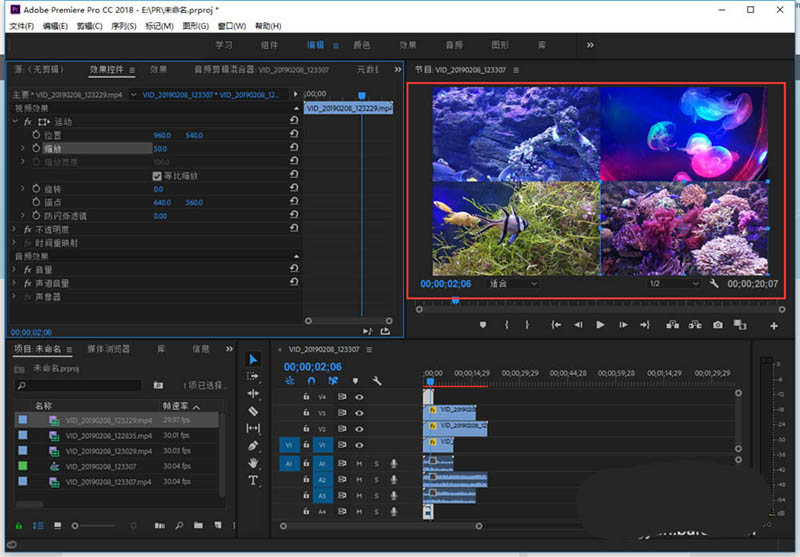Mute audio track A1
This screenshot has height=557, width=800.
359,464
